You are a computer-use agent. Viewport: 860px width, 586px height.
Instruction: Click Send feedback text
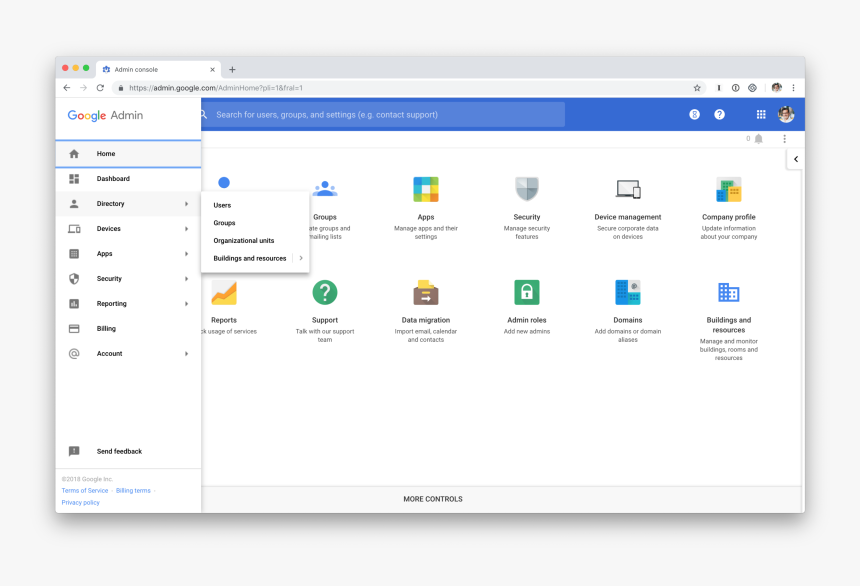click(119, 451)
